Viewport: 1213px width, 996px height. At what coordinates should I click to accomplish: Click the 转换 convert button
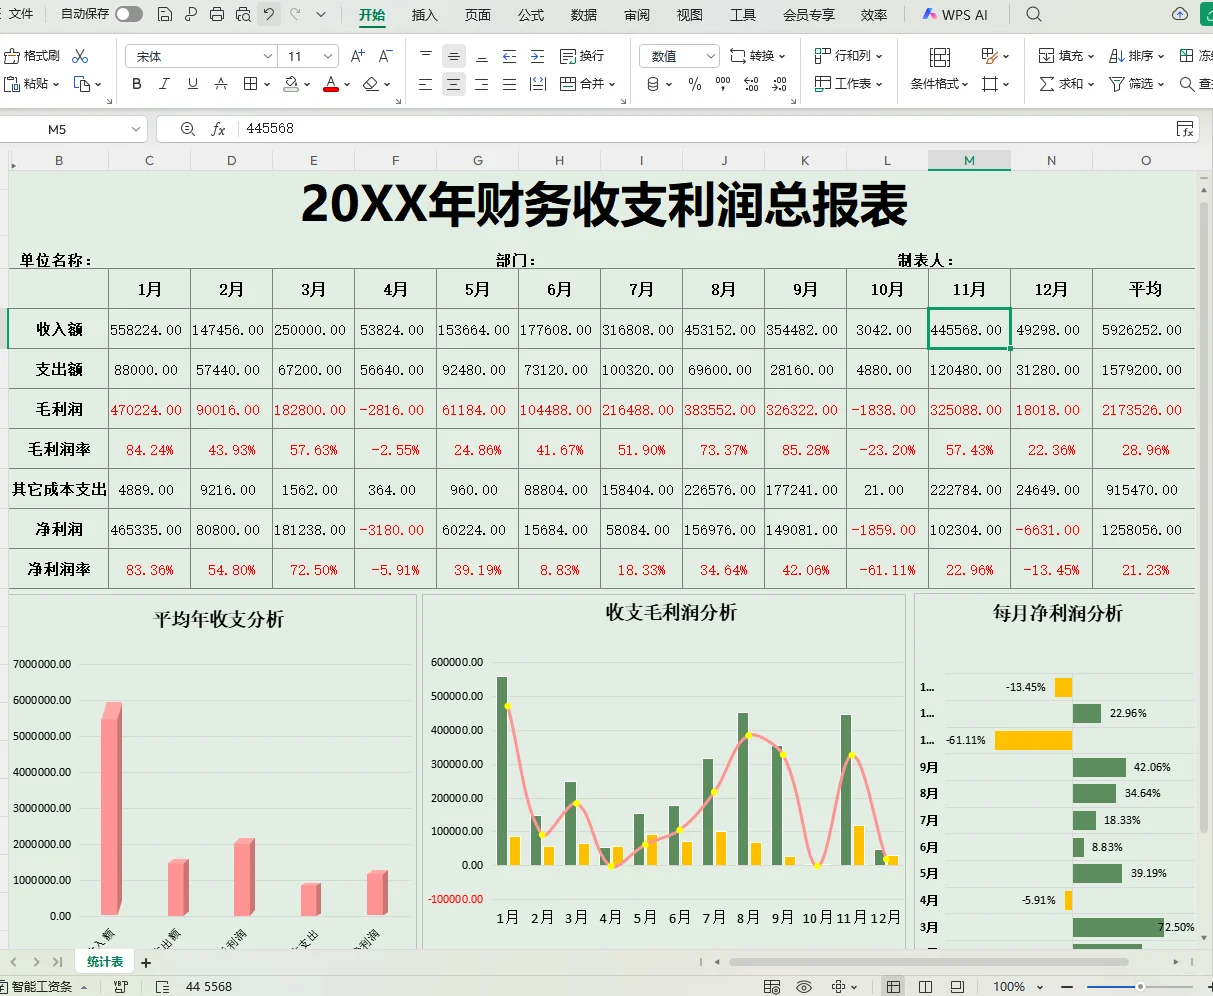758,56
